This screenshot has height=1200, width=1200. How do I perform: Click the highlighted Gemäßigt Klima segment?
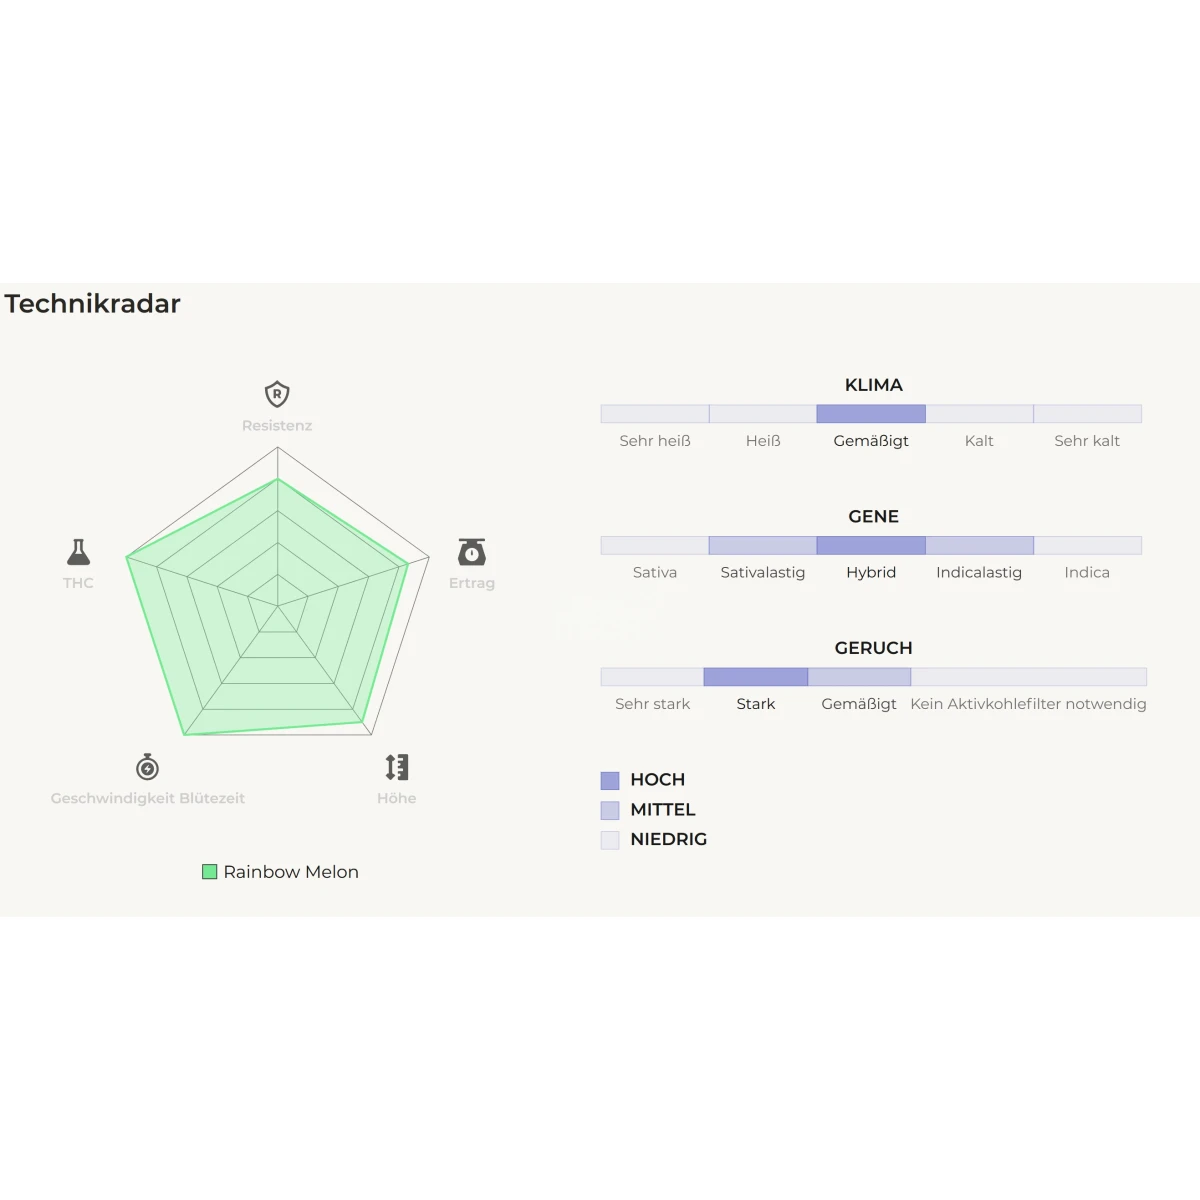(x=871, y=414)
